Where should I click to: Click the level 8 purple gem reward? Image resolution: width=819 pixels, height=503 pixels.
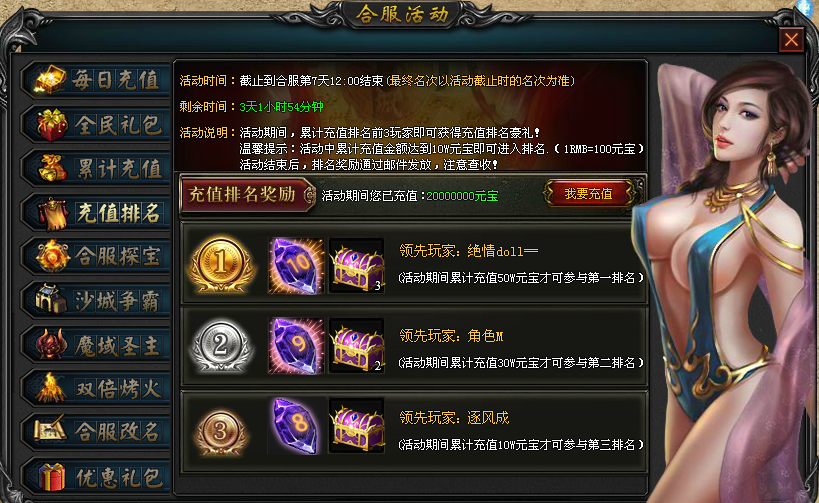296,425
